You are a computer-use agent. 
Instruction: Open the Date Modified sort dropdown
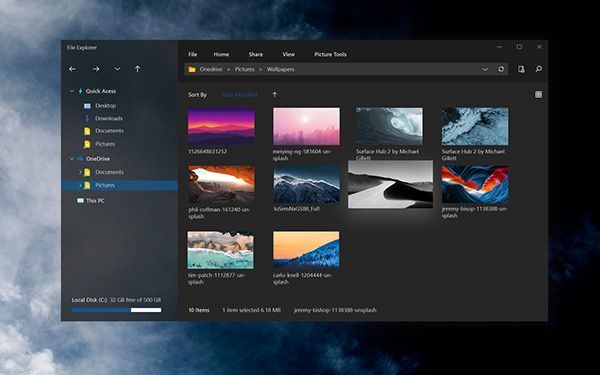pyautogui.click(x=240, y=95)
